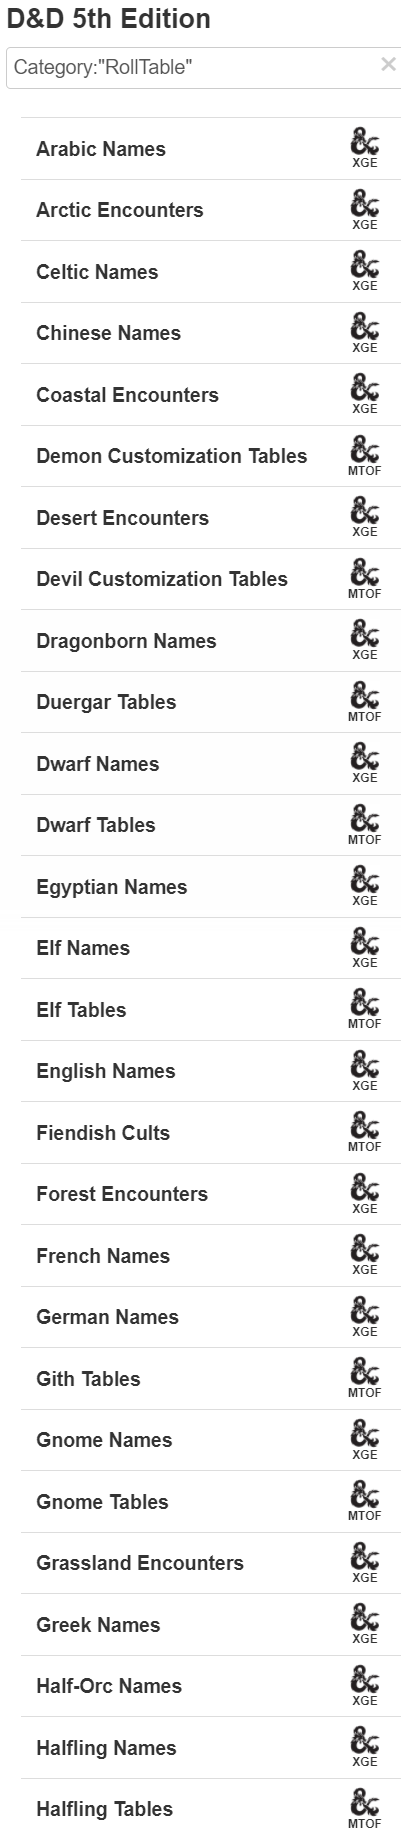
Task: Select Devil Customization Tables from the list
Action: (x=211, y=579)
